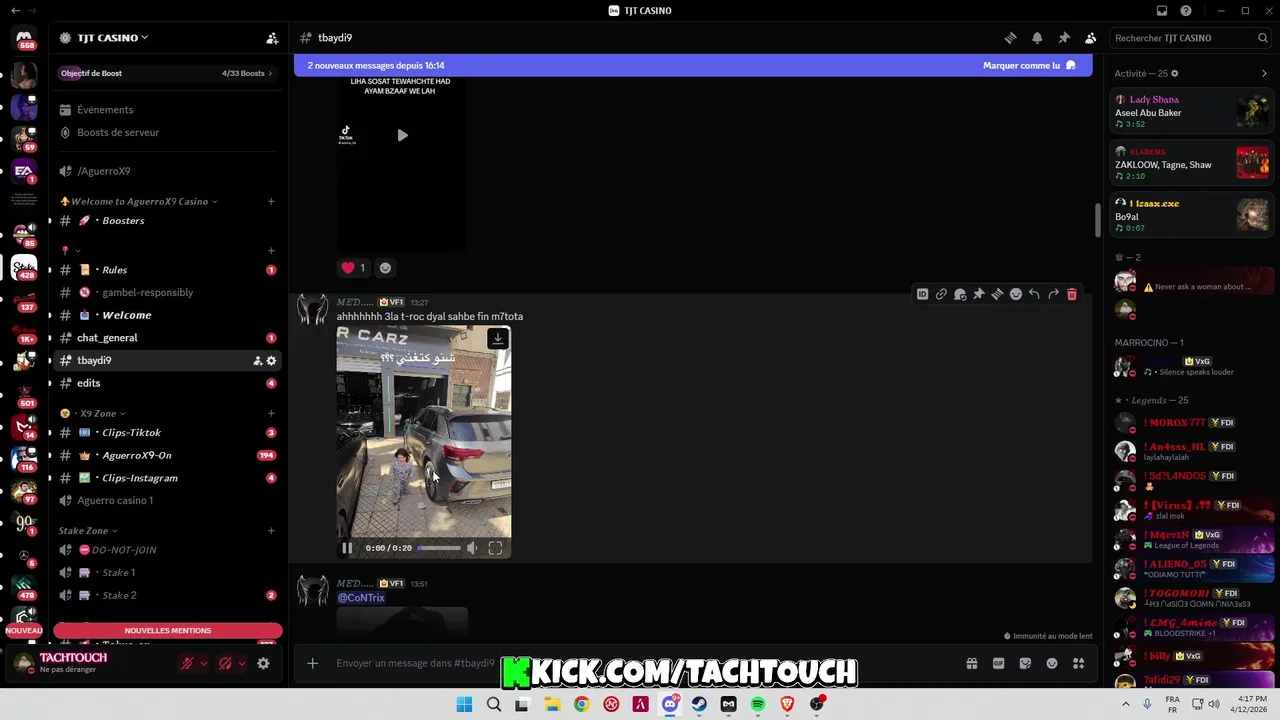Open the edits channel

[168, 383]
